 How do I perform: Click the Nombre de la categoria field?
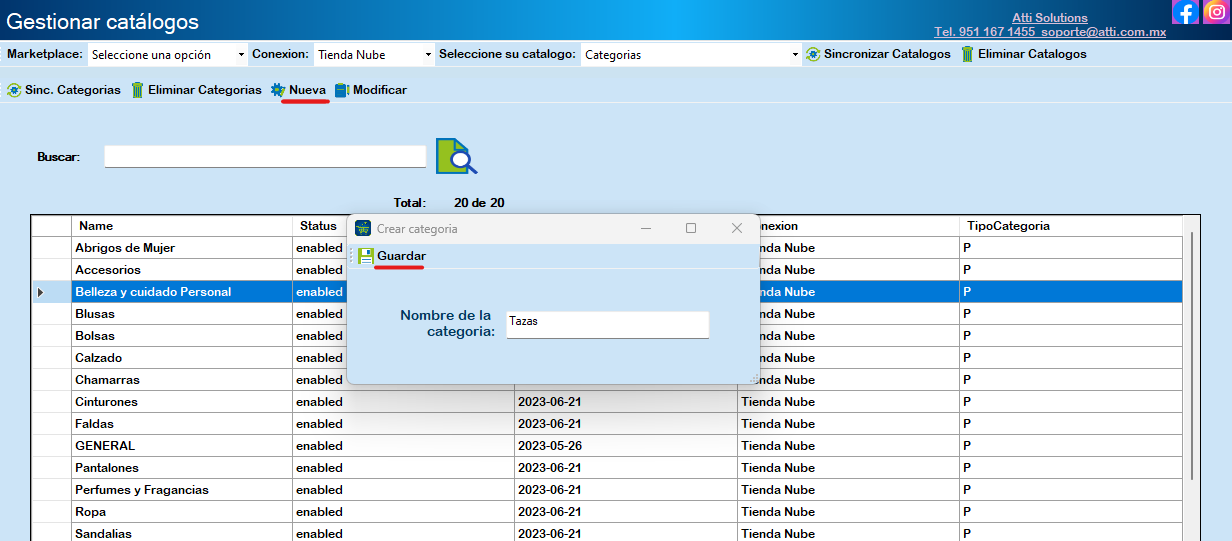click(x=607, y=324)
